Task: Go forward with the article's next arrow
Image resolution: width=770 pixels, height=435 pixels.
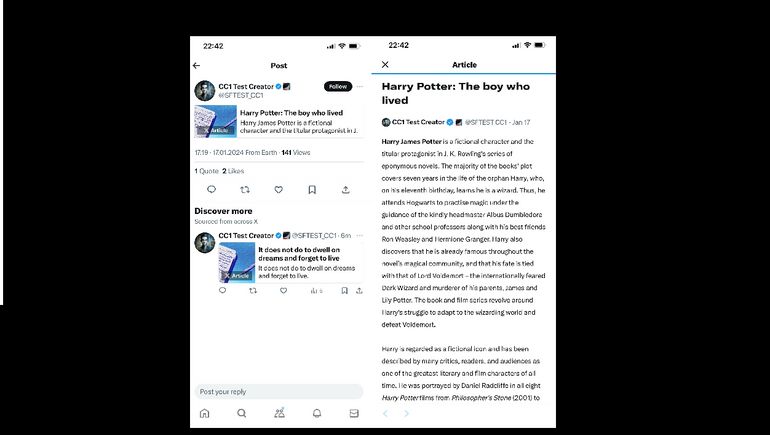Action: click(406, 414)
